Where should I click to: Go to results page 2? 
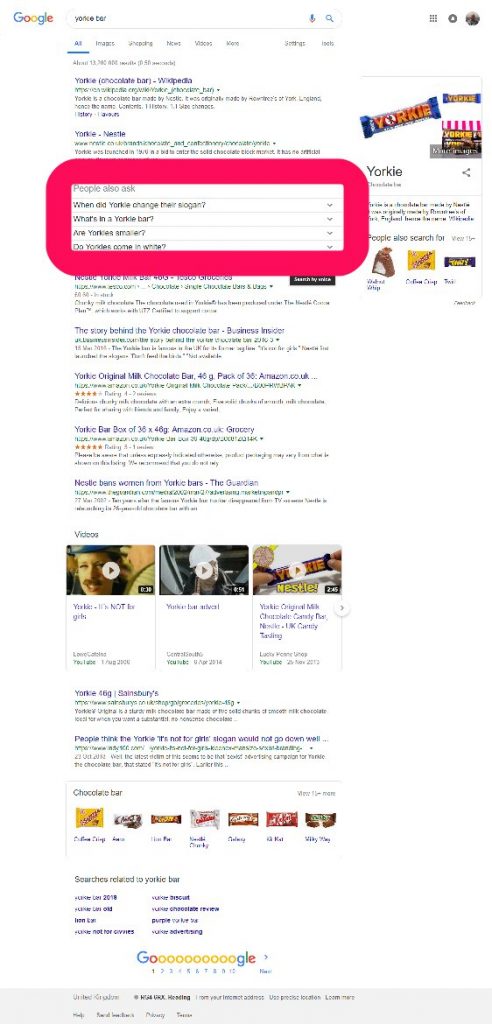tap(161, 971)
